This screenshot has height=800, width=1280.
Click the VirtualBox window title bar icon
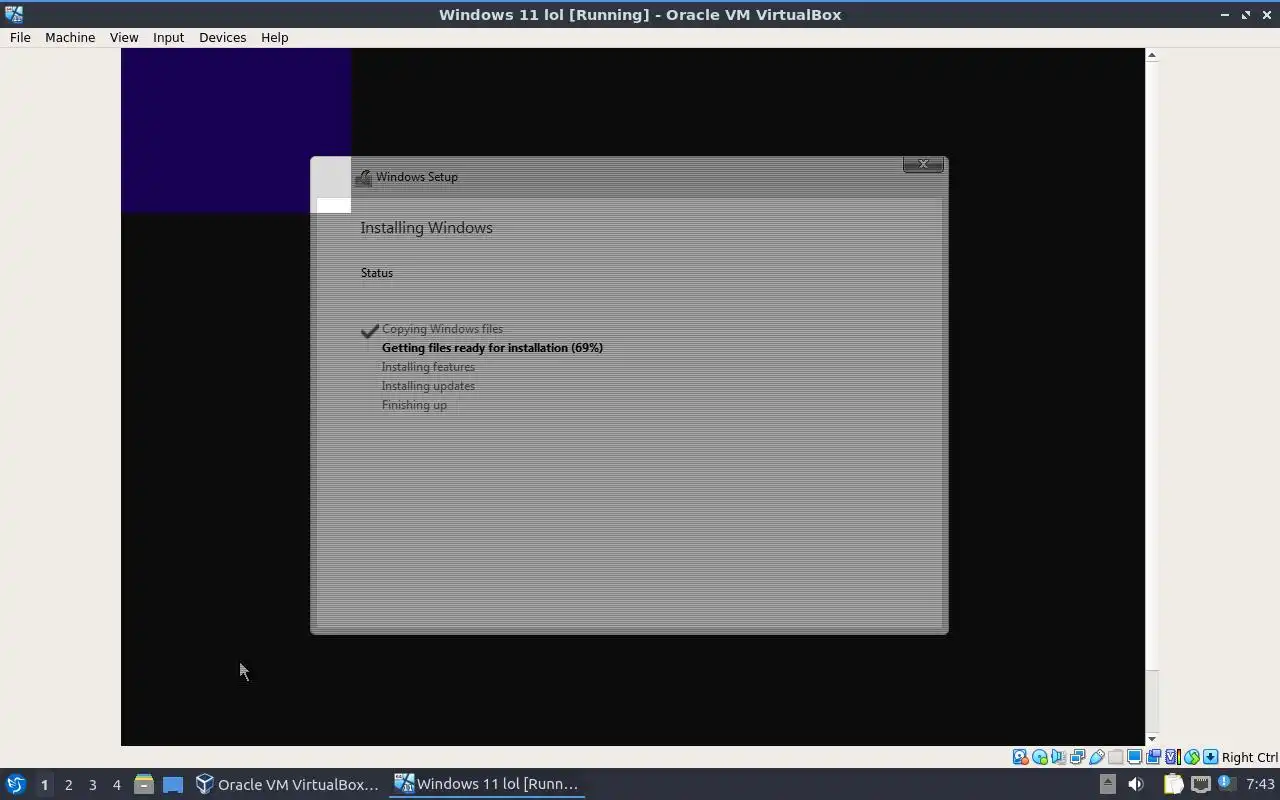click(x=13, y=14)
